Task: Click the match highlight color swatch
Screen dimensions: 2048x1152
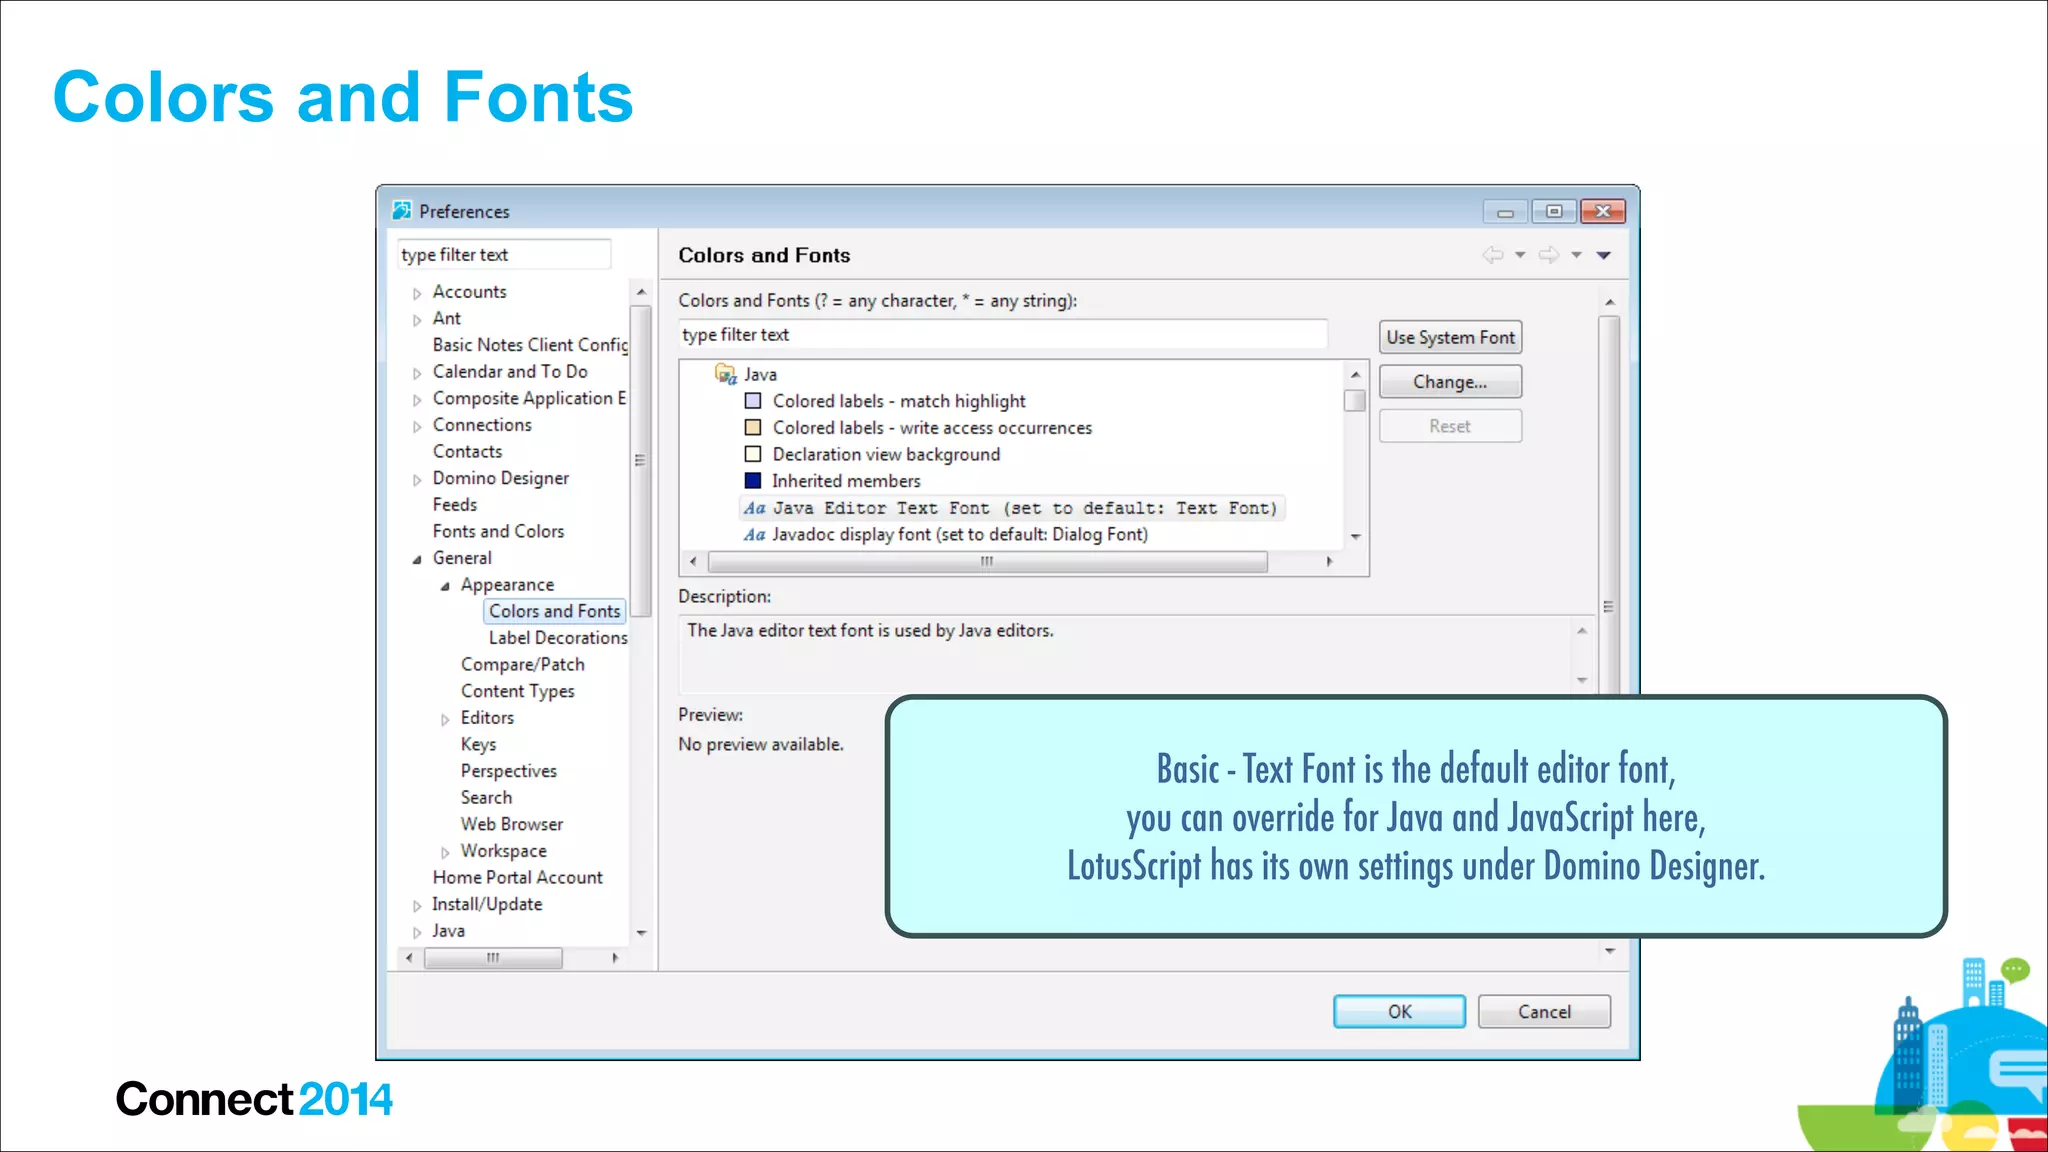Action: click(753, 401)
